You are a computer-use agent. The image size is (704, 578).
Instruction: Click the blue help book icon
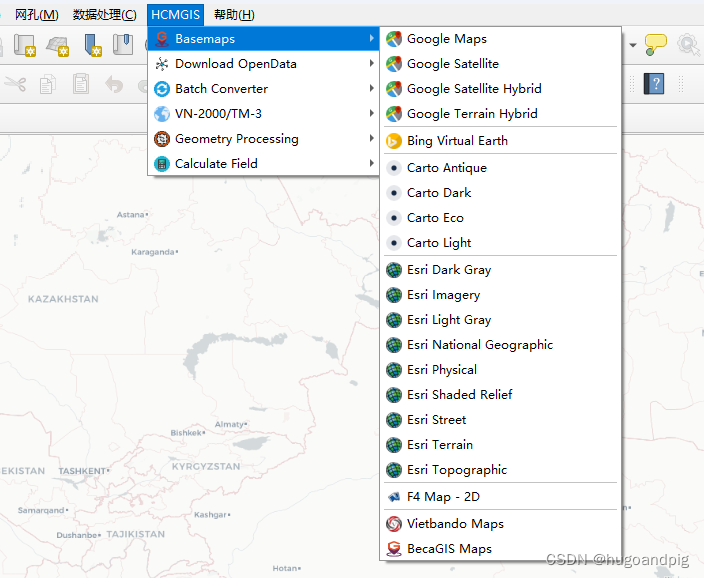pyautogui.click(x=654, y=84)
